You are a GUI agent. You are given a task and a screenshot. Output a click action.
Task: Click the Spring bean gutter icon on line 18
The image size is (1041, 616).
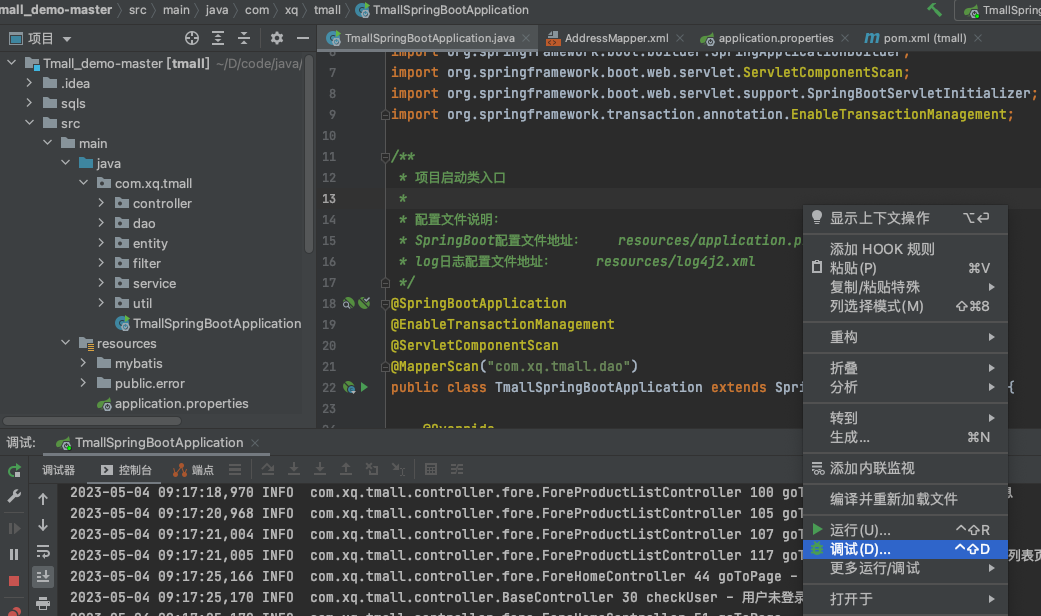pyautogui.click(x=348, y=303)
